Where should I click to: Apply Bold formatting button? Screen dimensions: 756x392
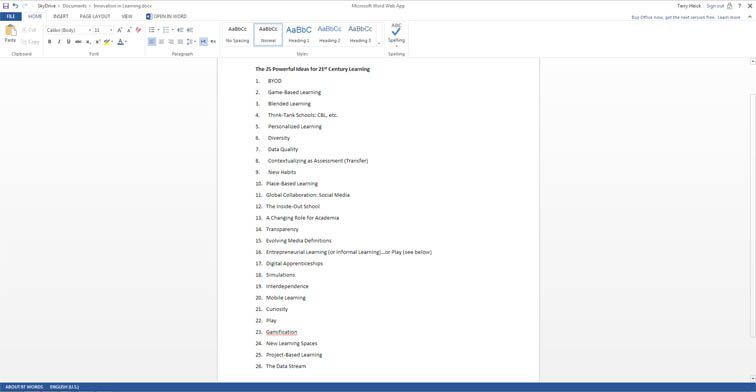tap(49, 42)
